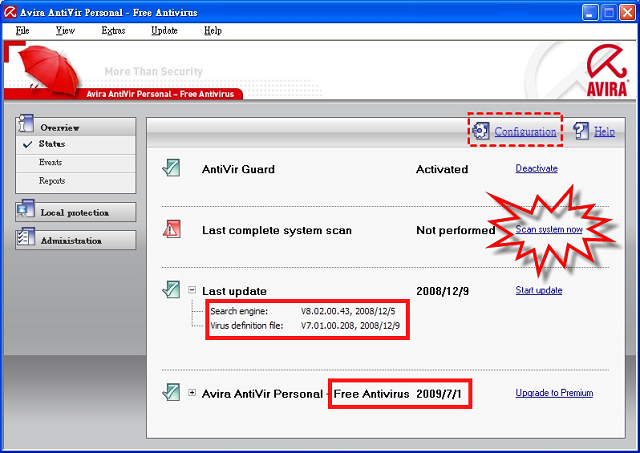The width and height of the screenshot is (640, 453).
Task: Select the Overview section header
Action: [76, 127]
